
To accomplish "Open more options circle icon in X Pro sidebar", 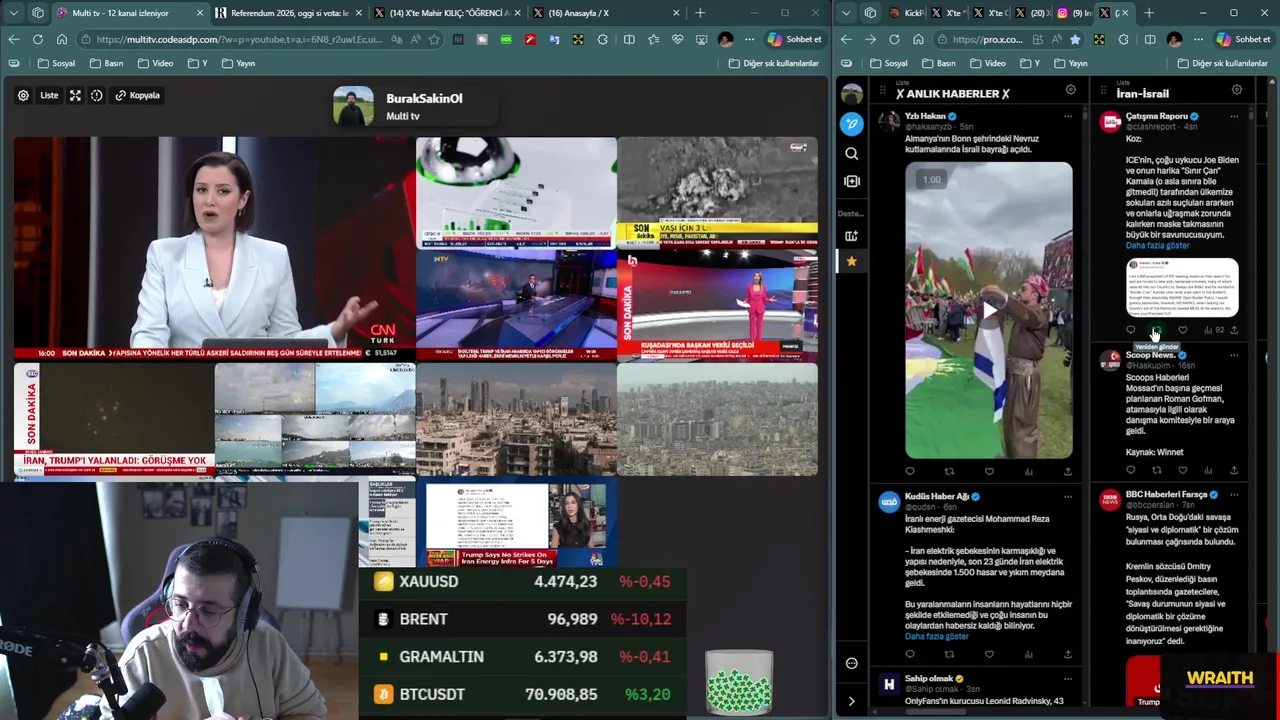I will pos(851,663).
